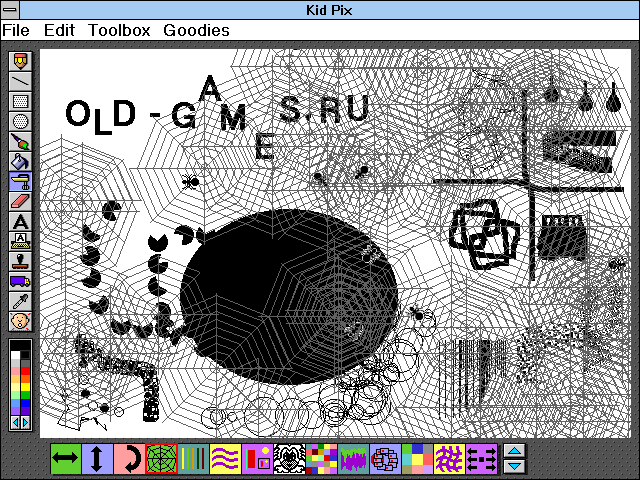Select the Eraser tool
This screenshot has width=640, height=480.
tap(20, 202)
